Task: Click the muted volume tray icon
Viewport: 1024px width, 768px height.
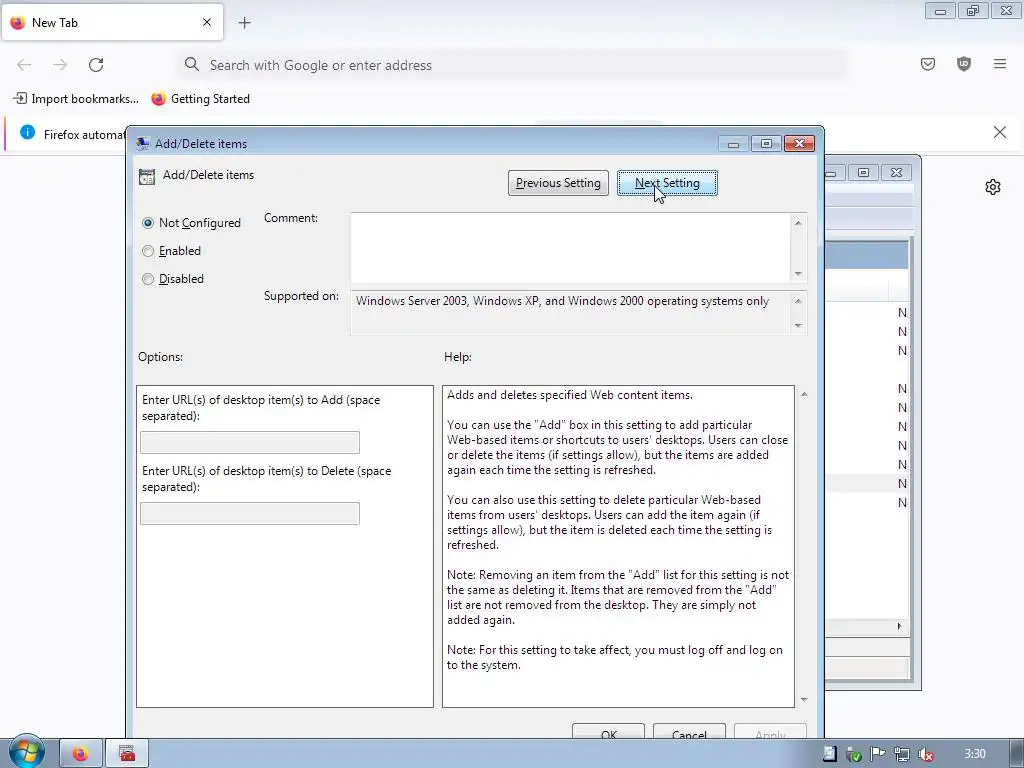Action: click(x=925, y=754)
